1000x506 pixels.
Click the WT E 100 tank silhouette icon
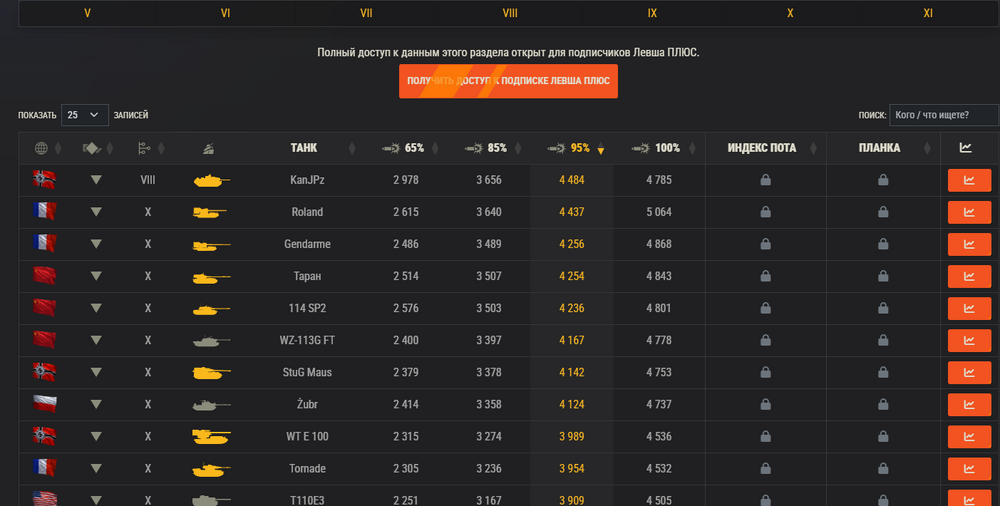tap(212, 436)
